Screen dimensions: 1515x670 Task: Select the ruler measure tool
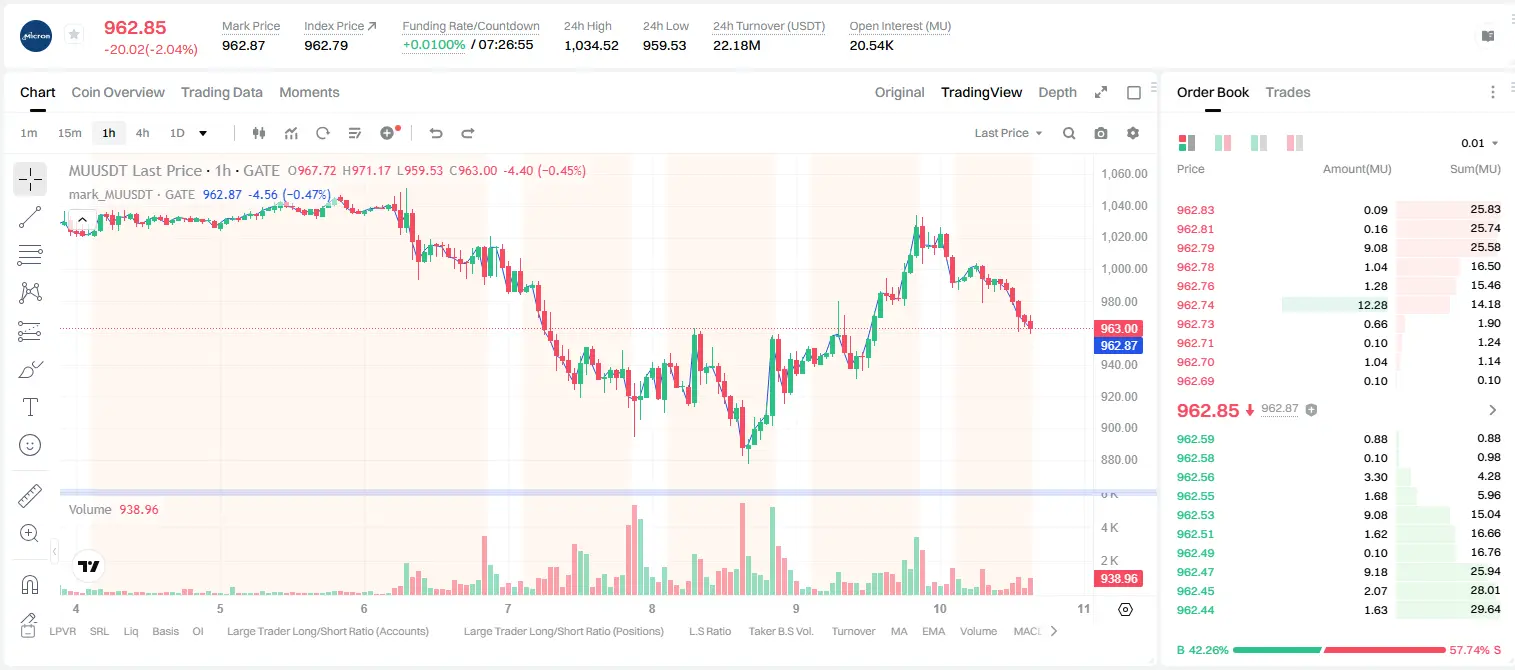[x=30, y=496]
